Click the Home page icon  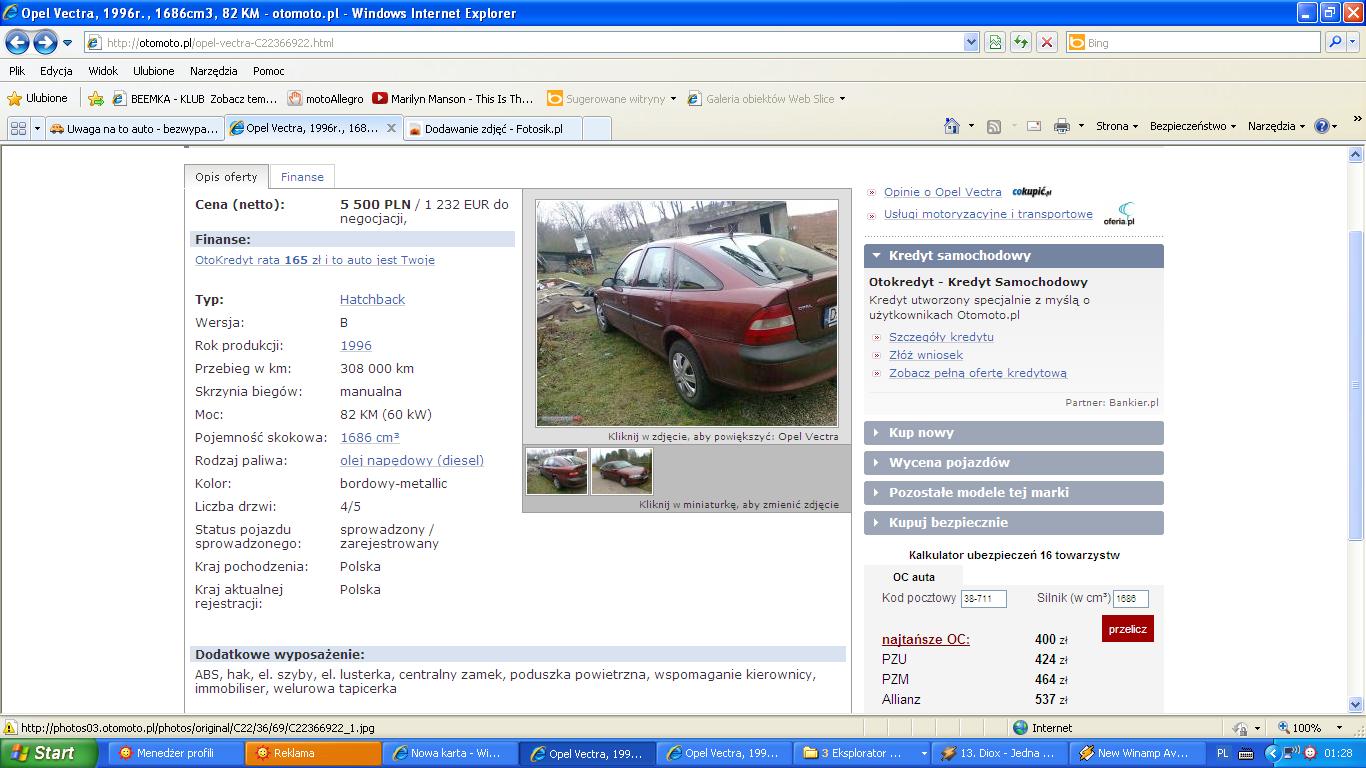click(x=952, y=126)
